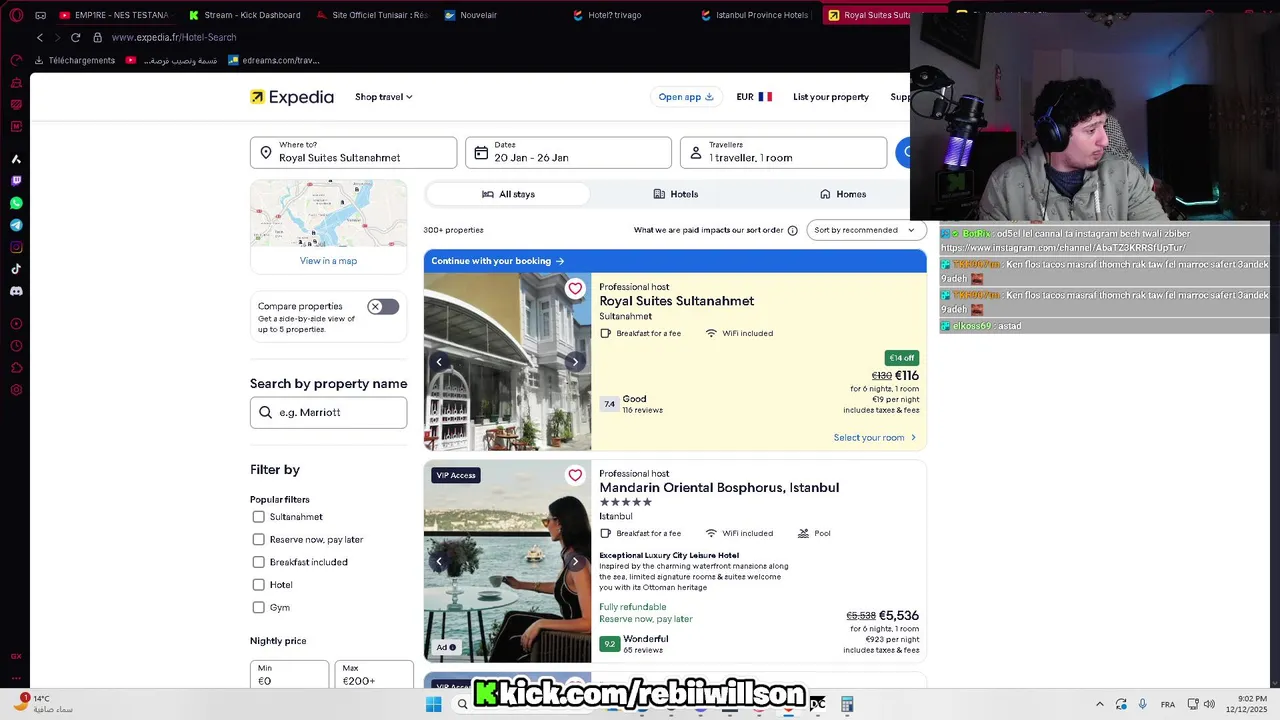
Task: Switch to Istanbul Province Hotels tab
Action: pyautogui.click(x=756, y=15)
